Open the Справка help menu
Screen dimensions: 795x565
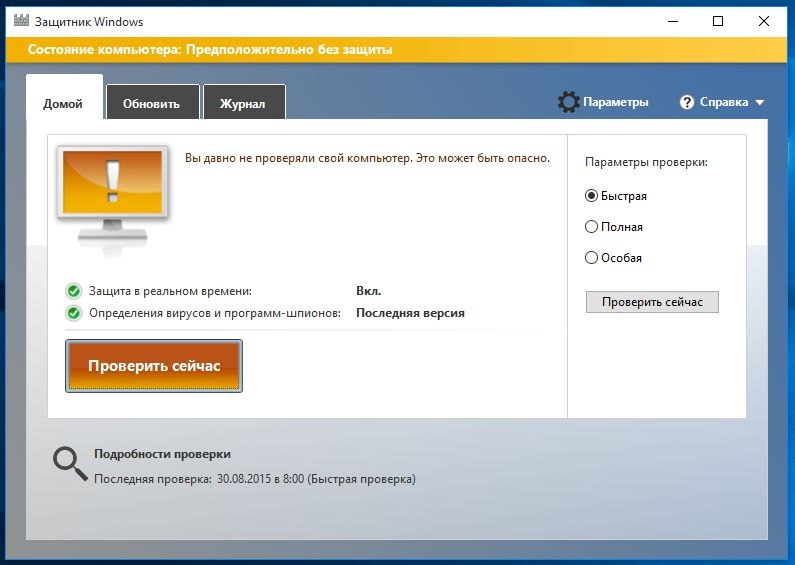[x=724, y=102]
